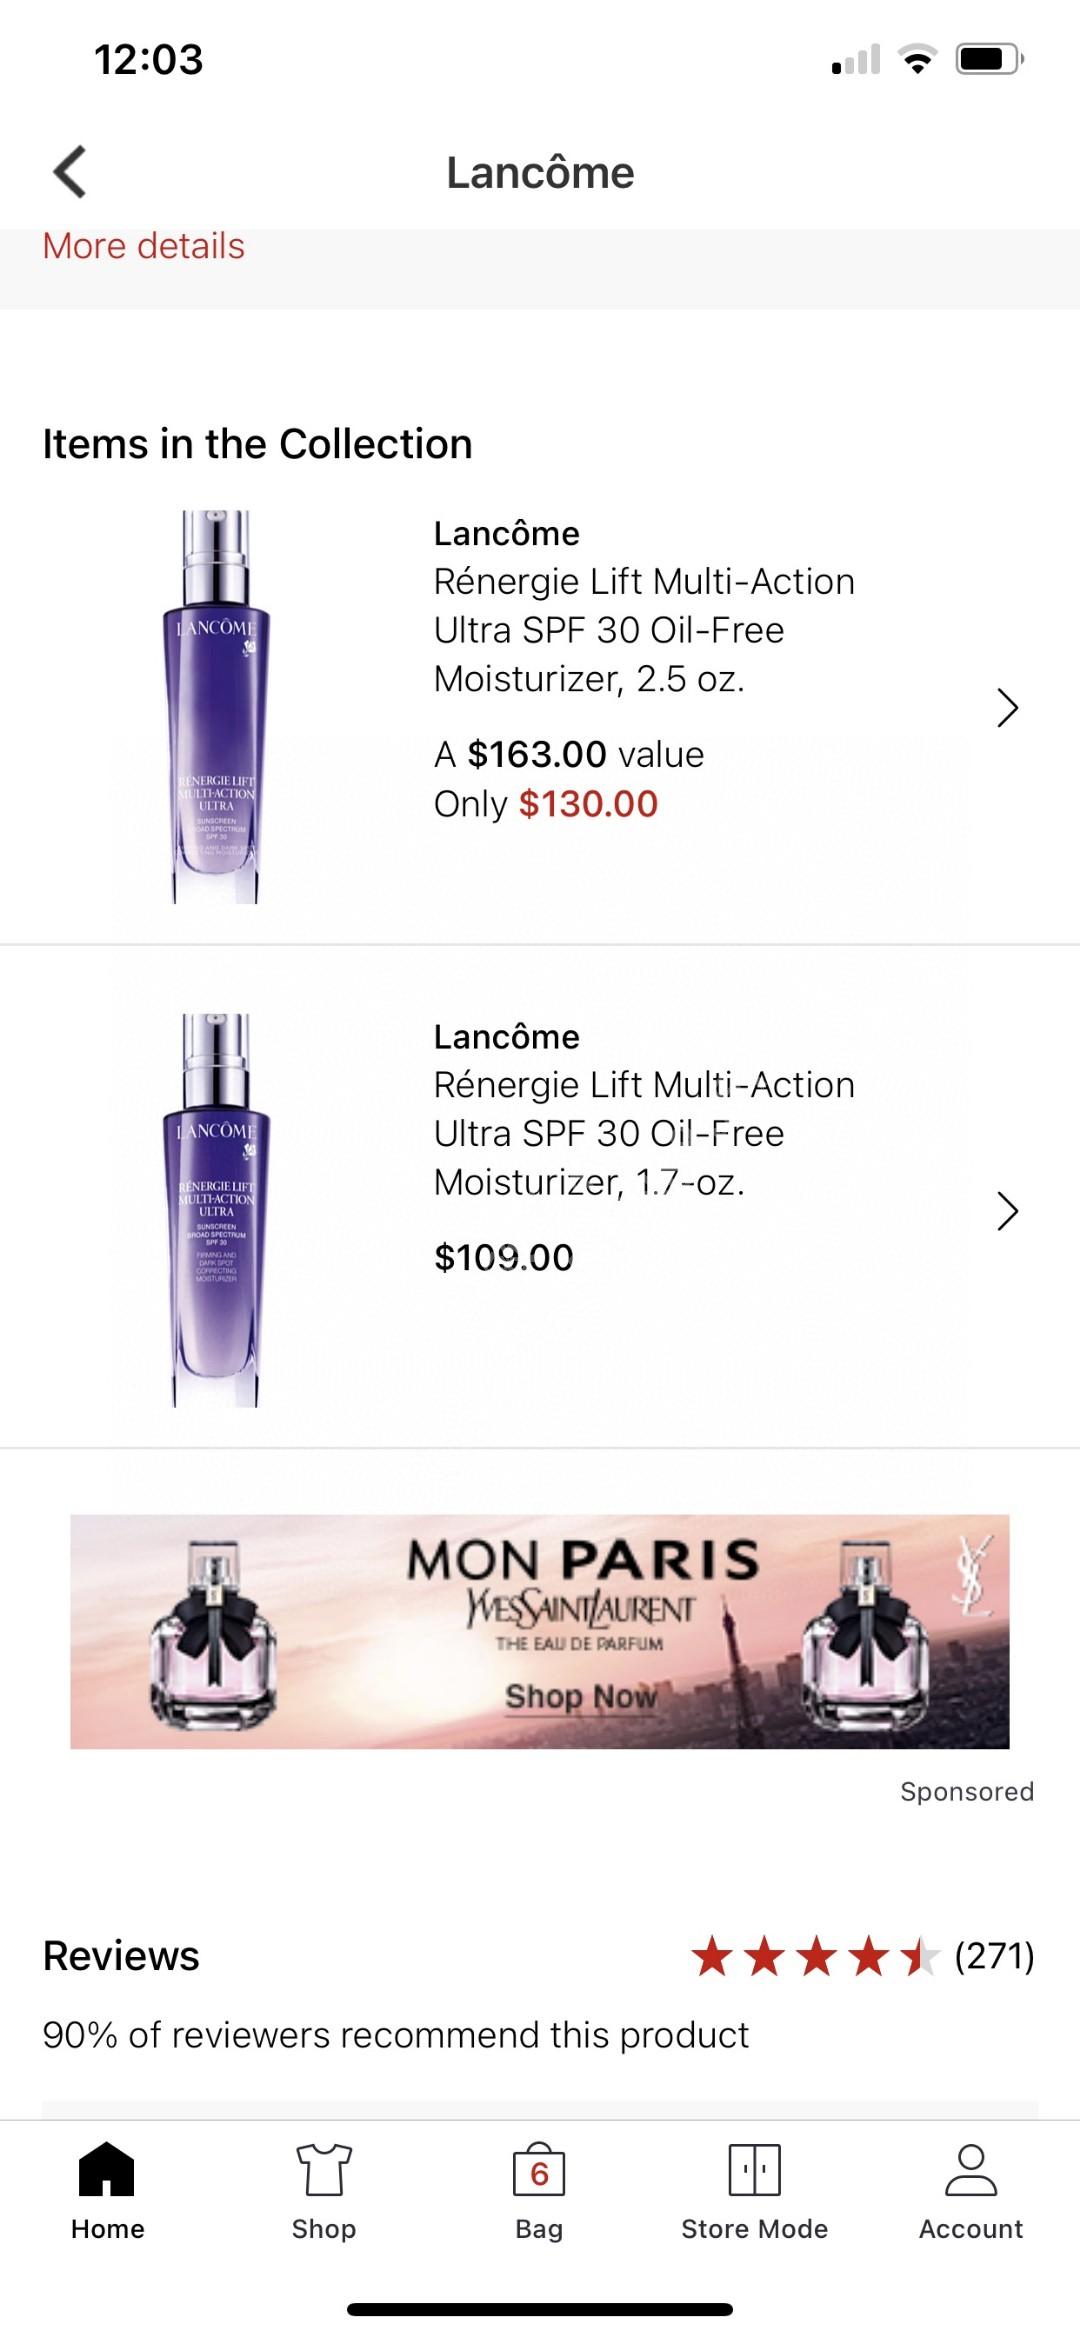Screen dimensions: 1080x2337
Task: Open the Rénergie Lift 2.5 oz. product title
Action: [x=644, y=630]
